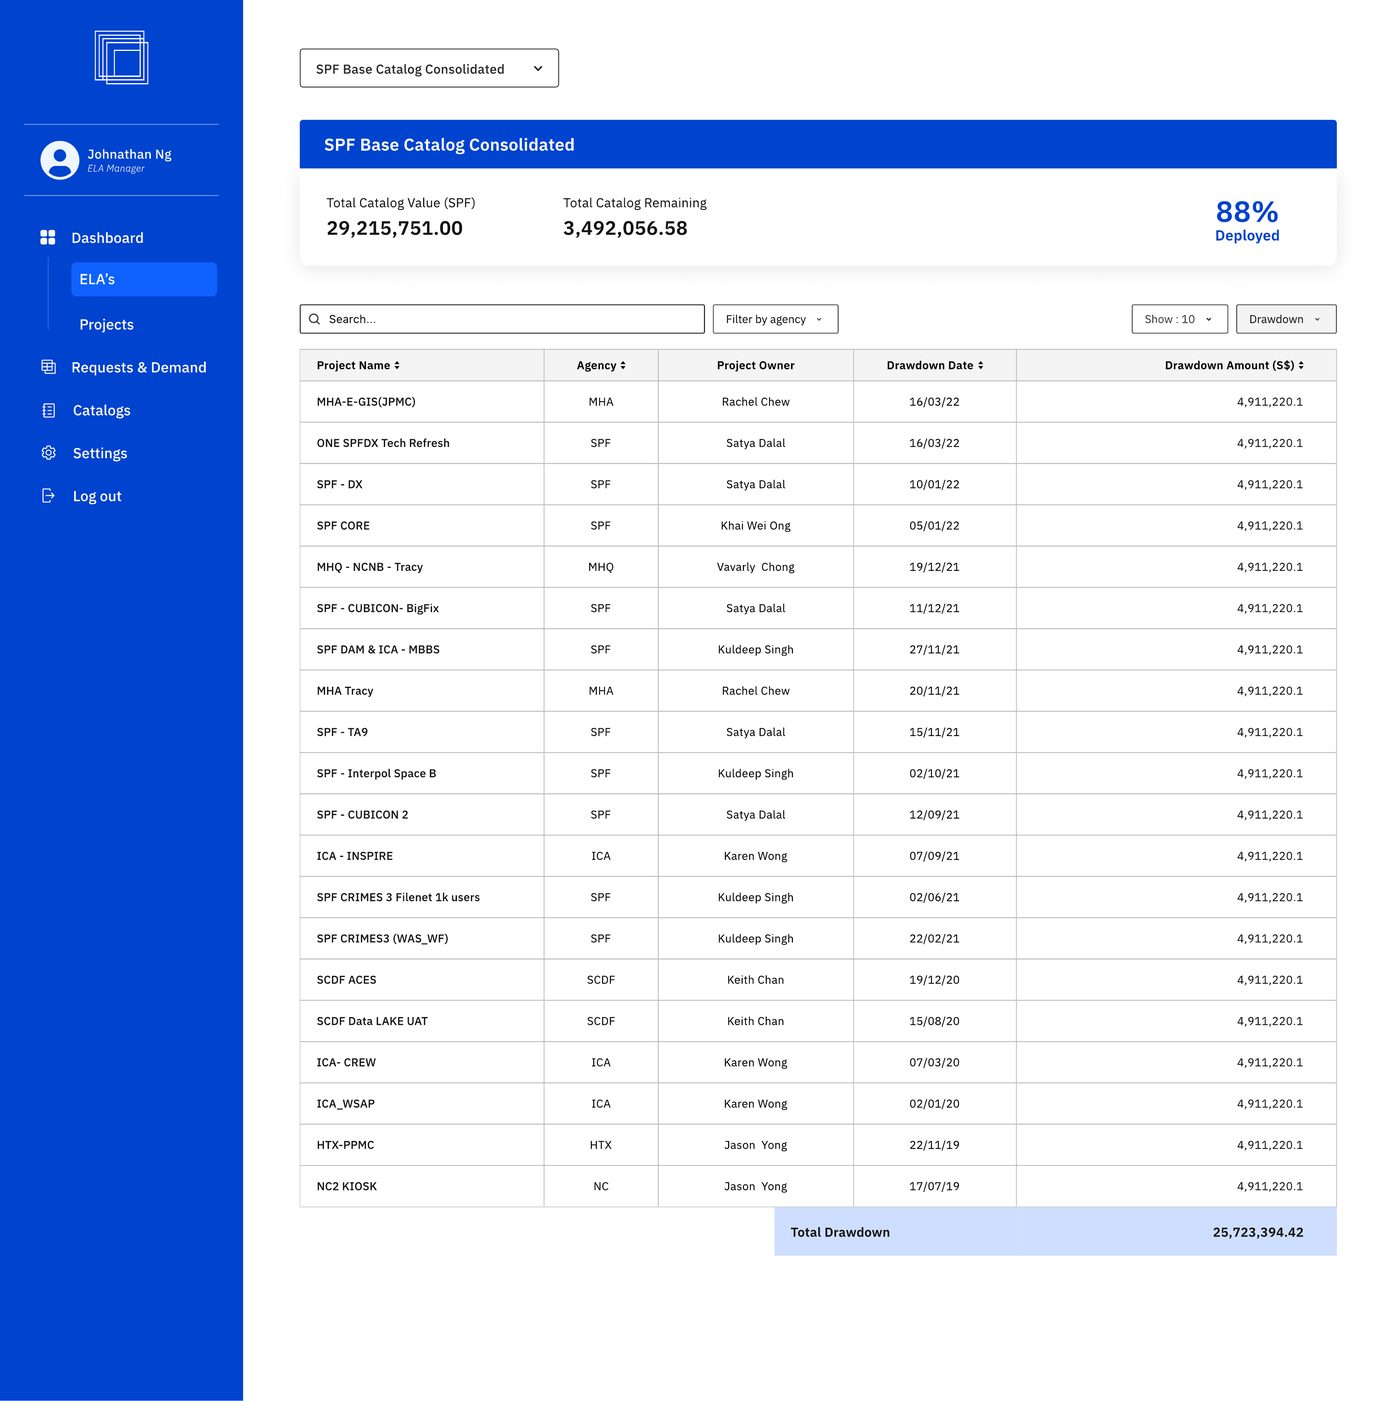Image resolution: width=1400 pixels, height=1401 pixels.
Task: Click the Project Owner column header
Action: (x=755, y=365)
